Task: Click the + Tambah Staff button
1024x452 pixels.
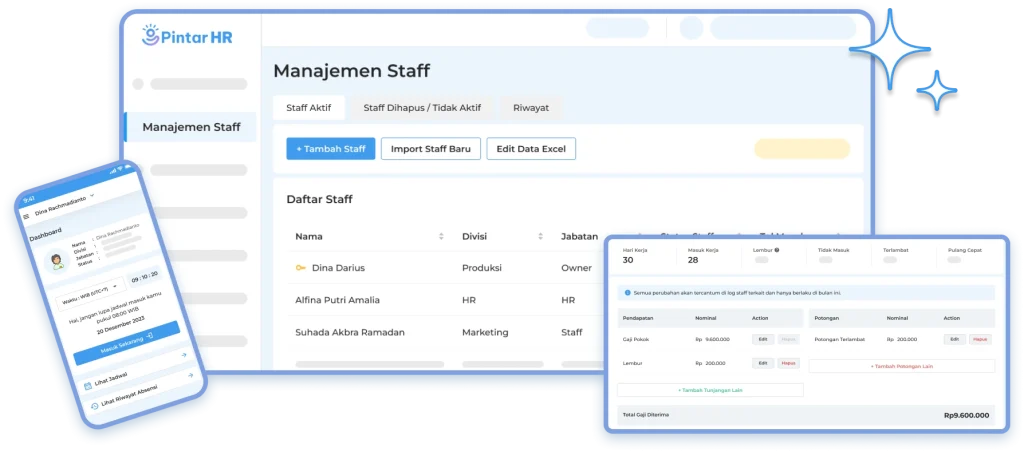Action: click(x=330, y=149)
